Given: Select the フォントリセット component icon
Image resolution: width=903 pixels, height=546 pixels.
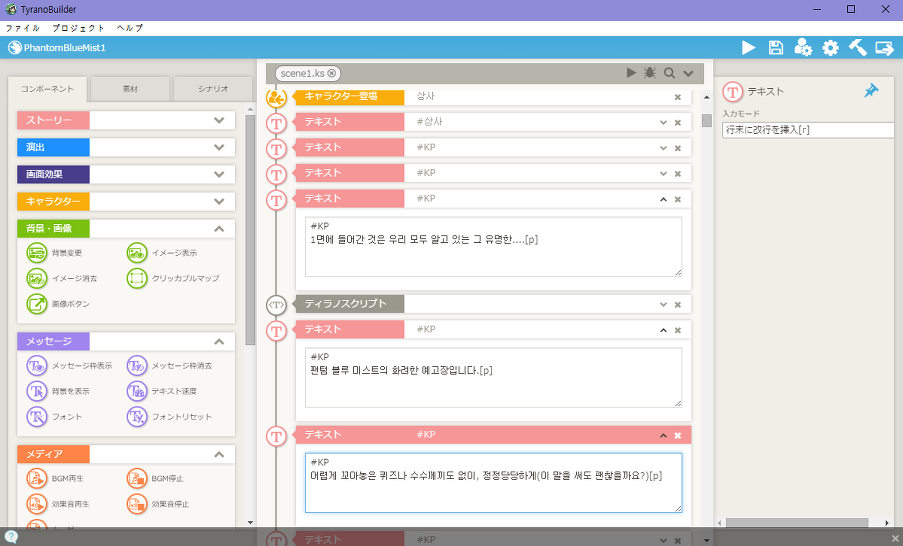Looking at the screenshot, I should tap(137, 416).
